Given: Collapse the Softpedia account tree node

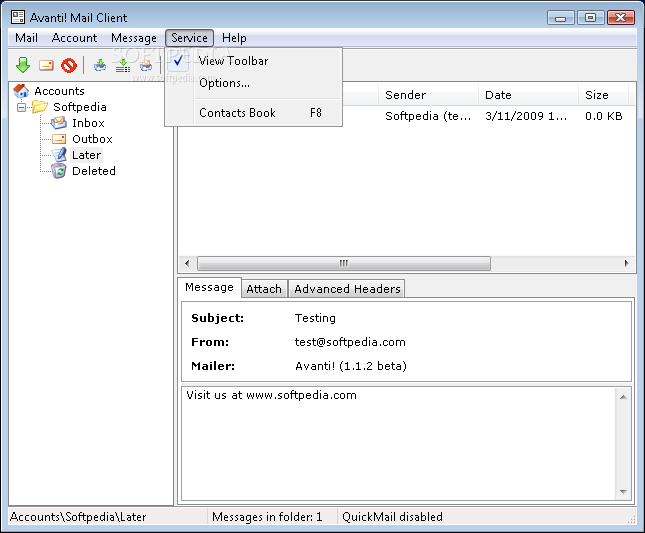Looking at the screenshot, I should (21, 107).
